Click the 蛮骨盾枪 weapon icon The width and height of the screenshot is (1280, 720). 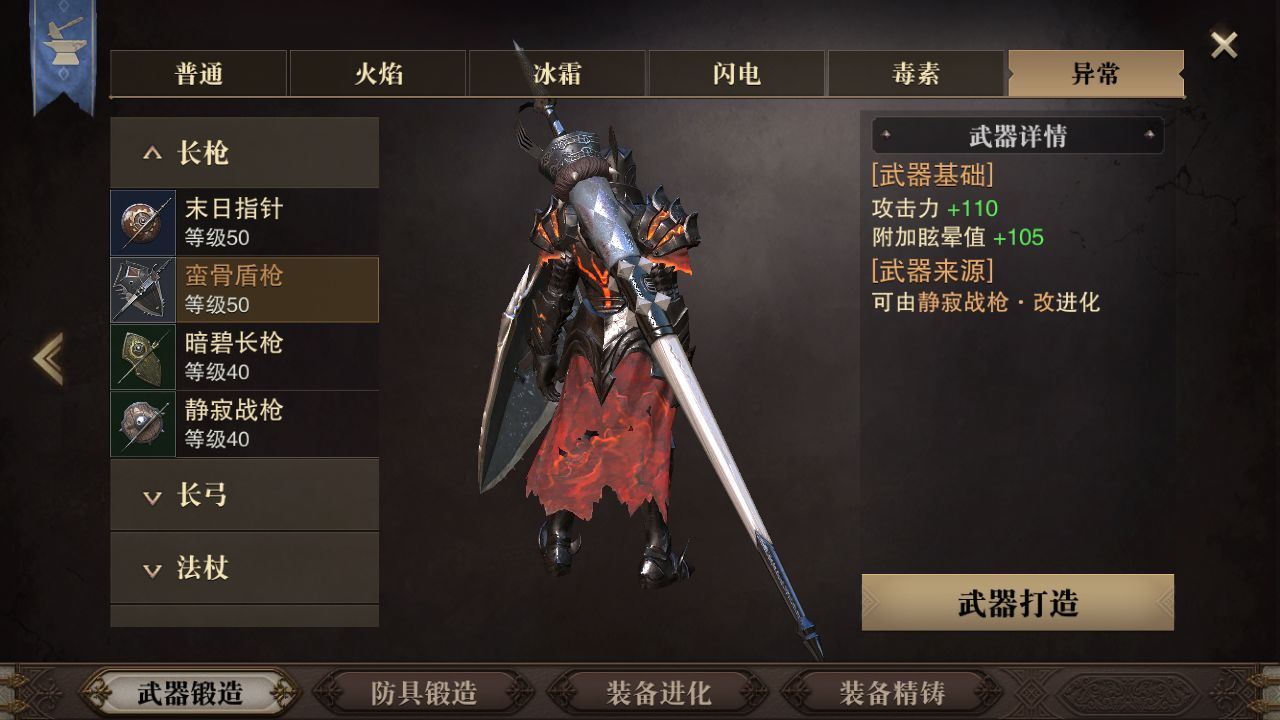143,290
